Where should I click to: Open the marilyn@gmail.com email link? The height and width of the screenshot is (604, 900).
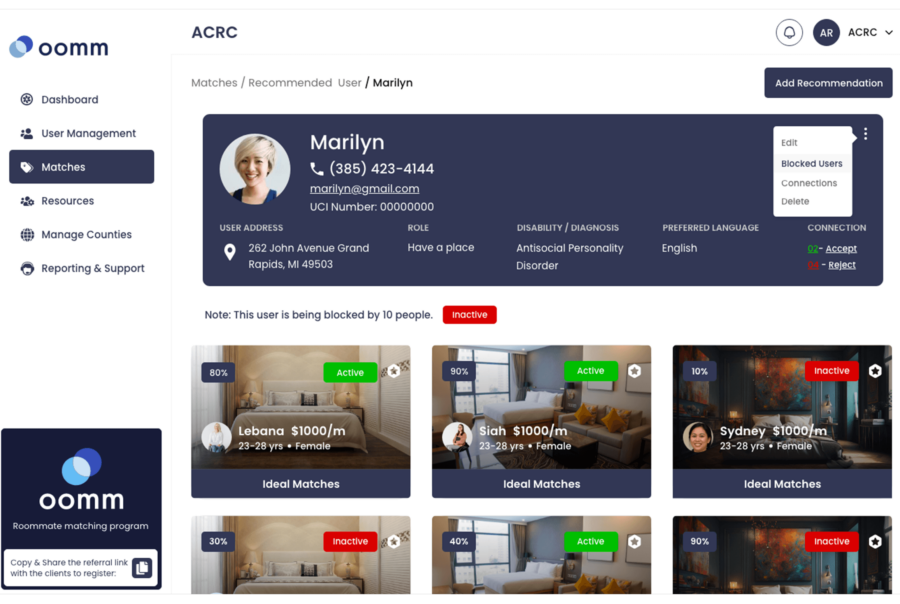pos(366,188)
